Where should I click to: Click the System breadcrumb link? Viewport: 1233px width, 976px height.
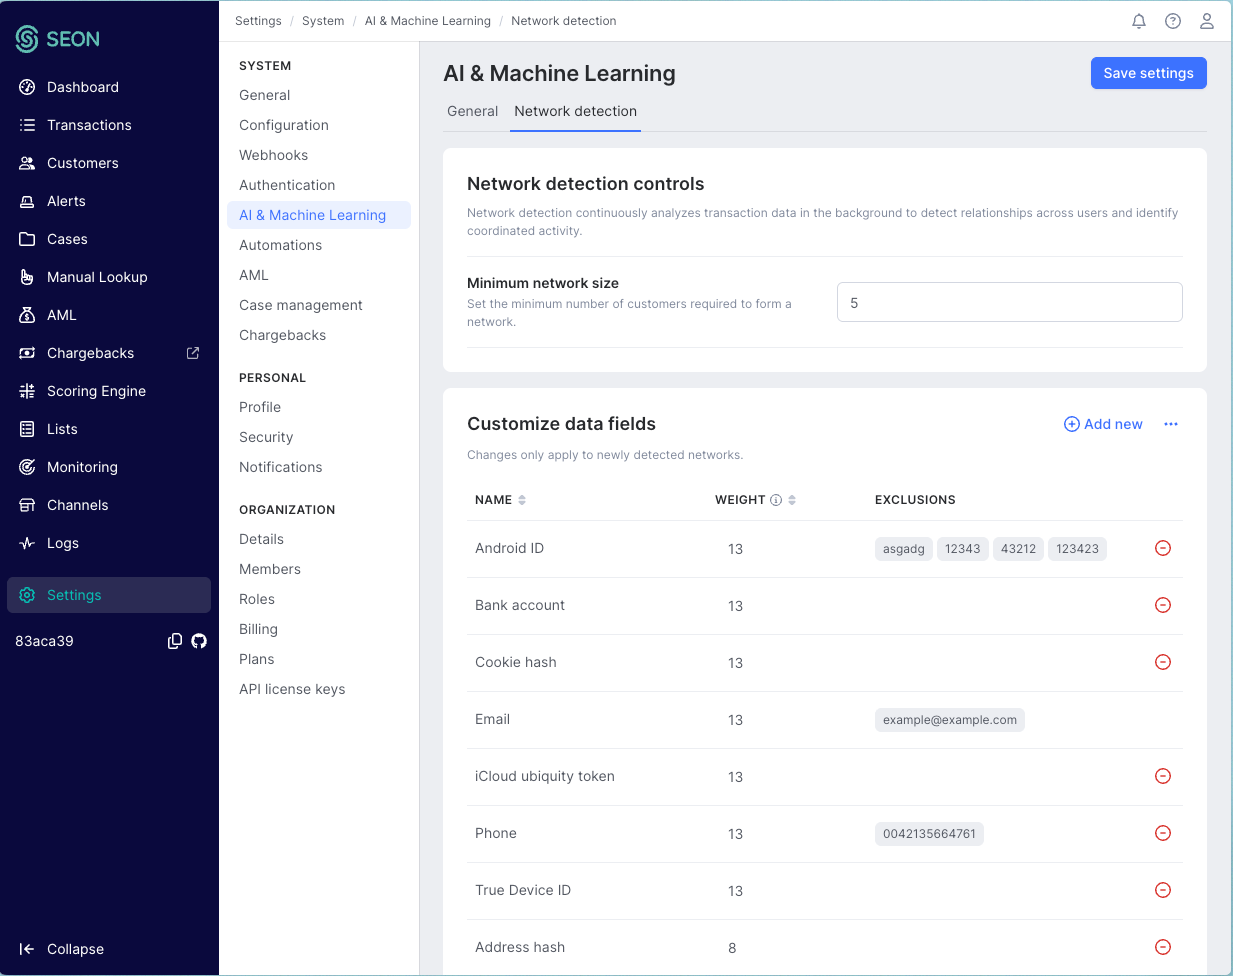click(x=323, y=21)
